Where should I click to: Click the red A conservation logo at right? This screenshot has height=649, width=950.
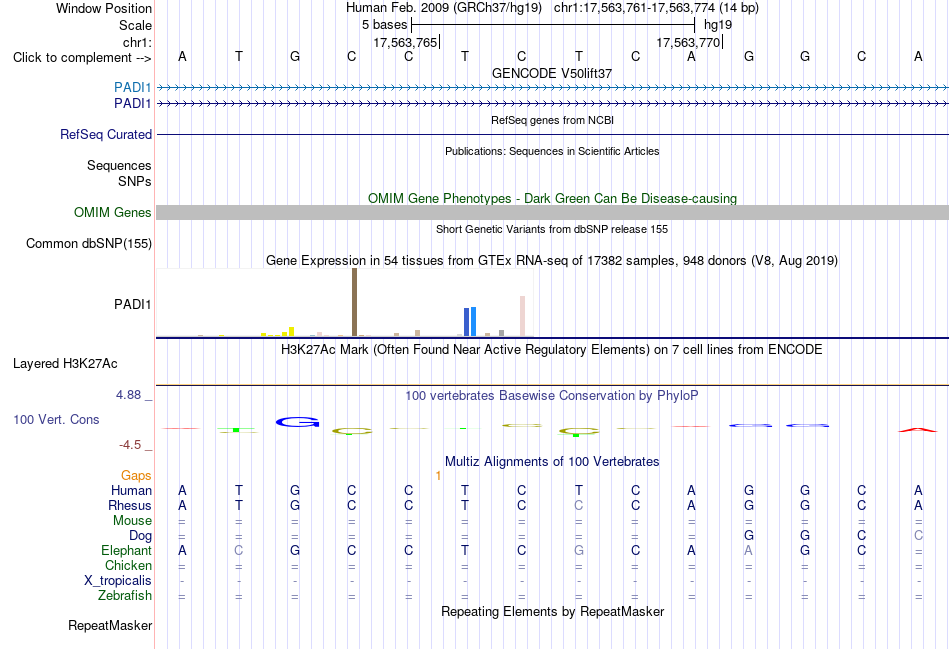click(x=917, y=430)
